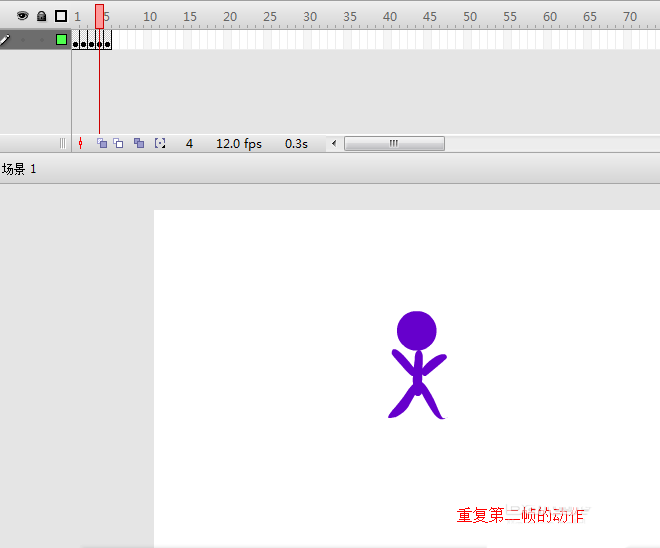
Task: Click the red text 重复第二帧的动作 on stage
Action: tap(520, 516)
